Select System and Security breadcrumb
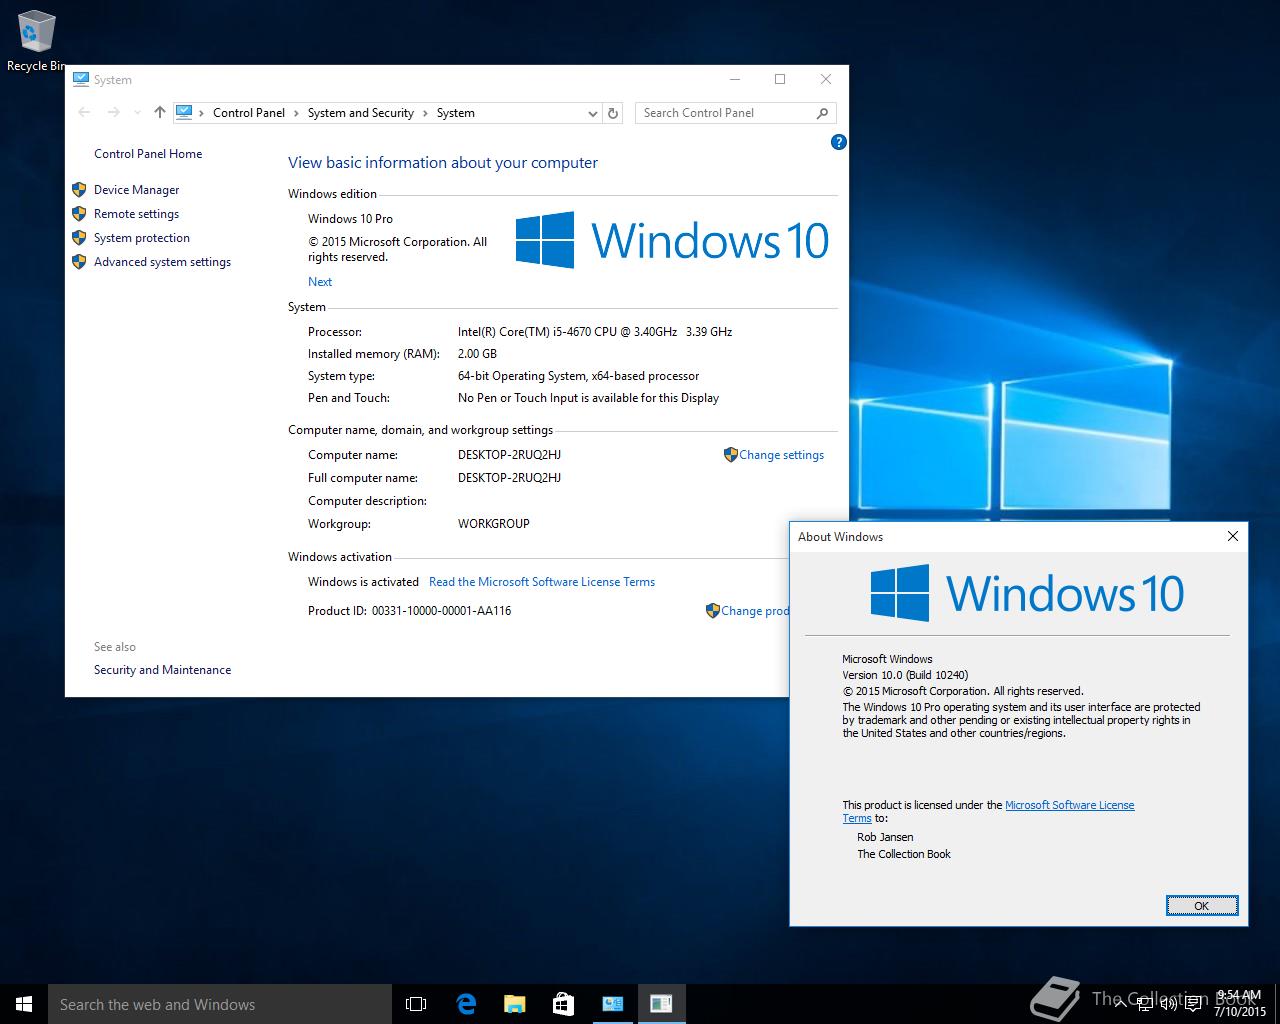1280x1024 pixels. [361, 113]
